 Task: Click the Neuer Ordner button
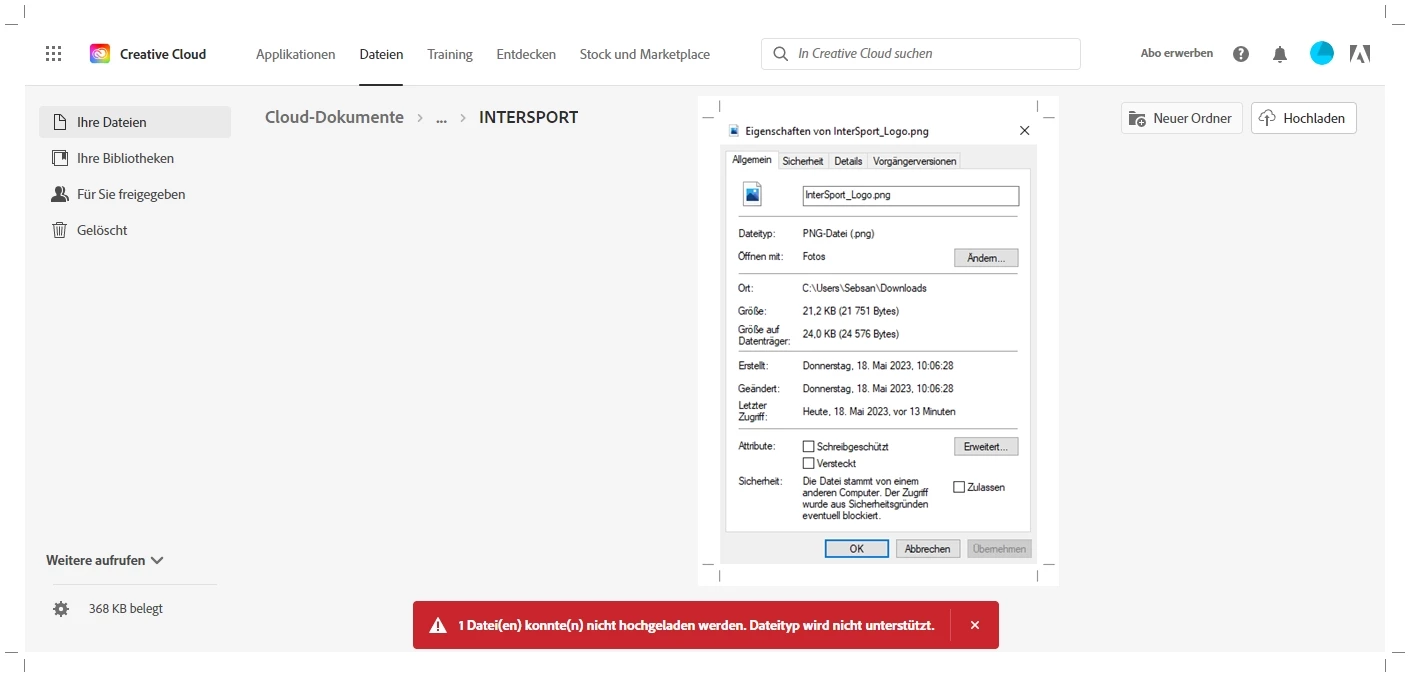(1182, 118)
